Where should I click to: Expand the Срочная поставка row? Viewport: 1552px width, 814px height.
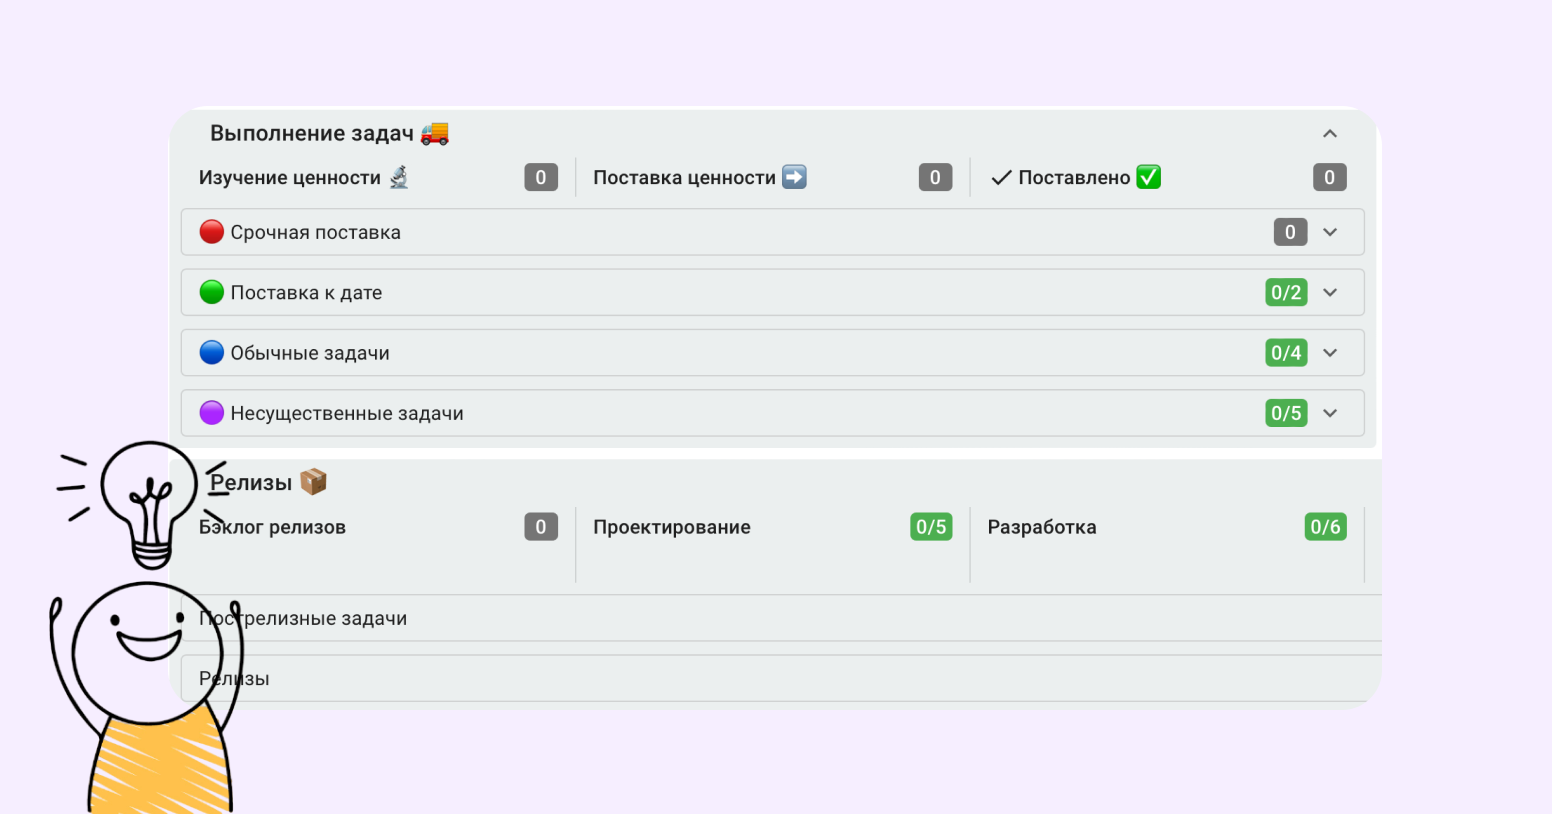tap(1330, 232)
